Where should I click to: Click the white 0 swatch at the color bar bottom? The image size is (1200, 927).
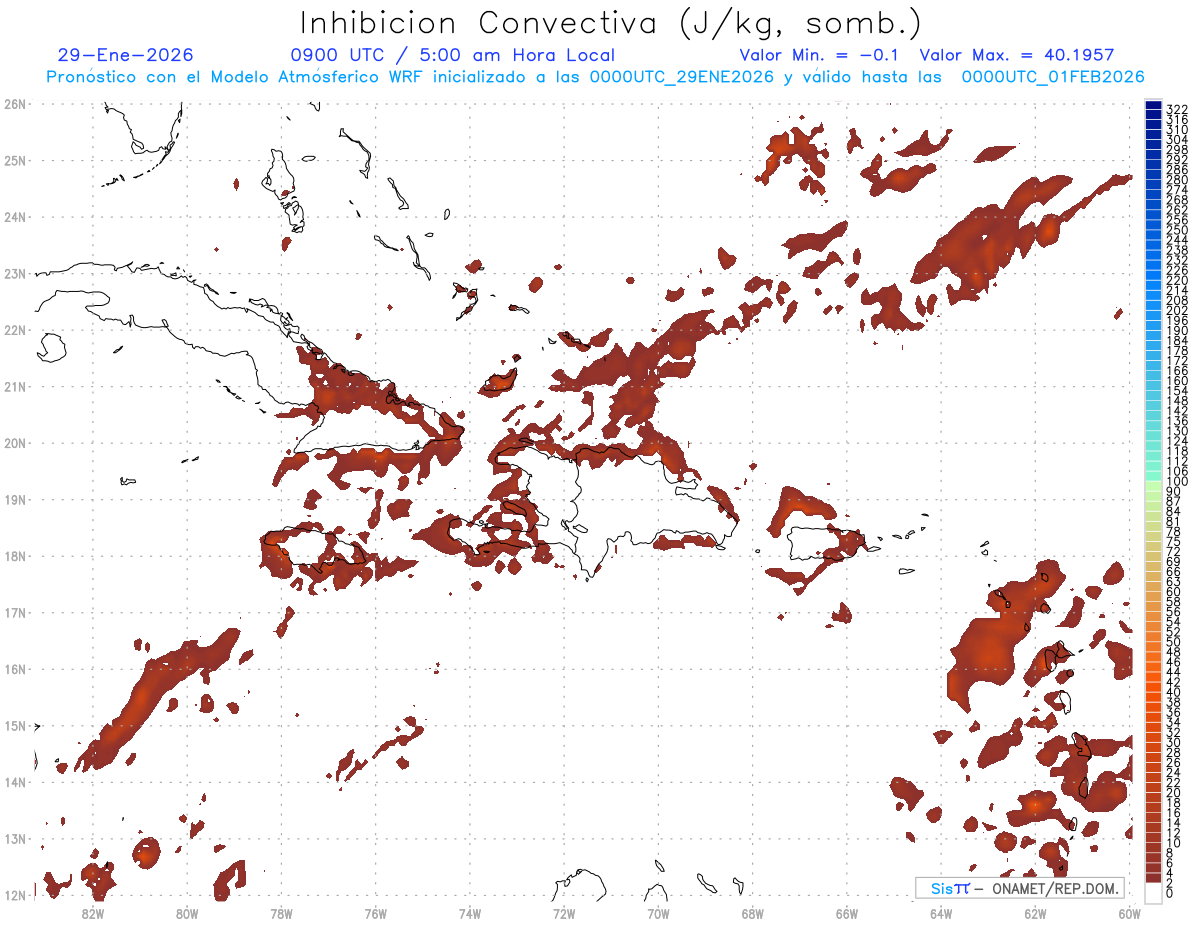1153,893
